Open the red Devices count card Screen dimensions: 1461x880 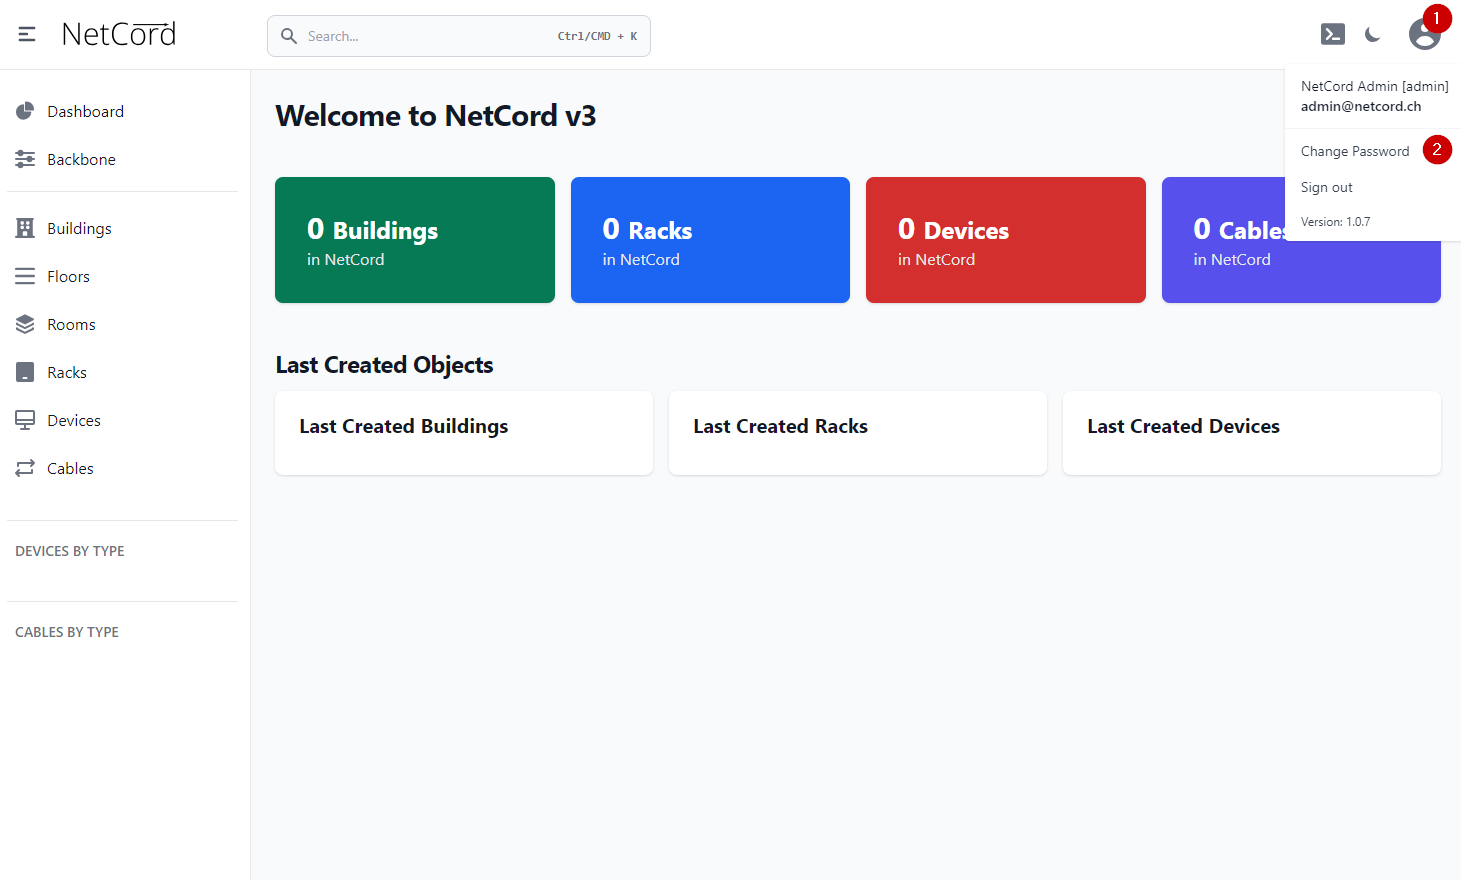click(1005, 240)
